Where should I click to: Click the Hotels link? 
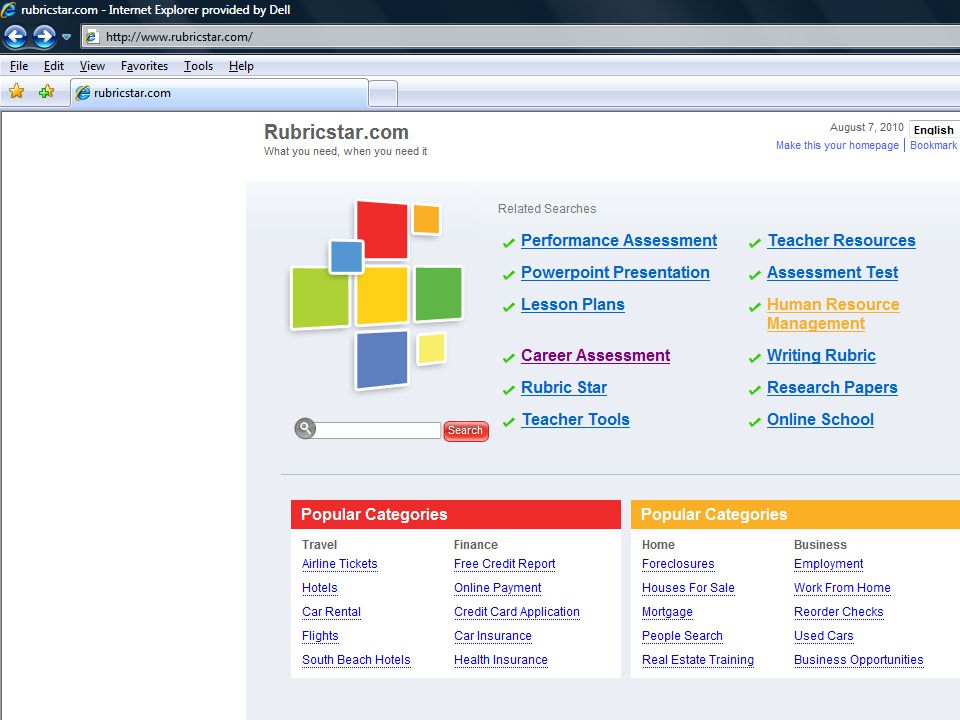pos(320,588)
